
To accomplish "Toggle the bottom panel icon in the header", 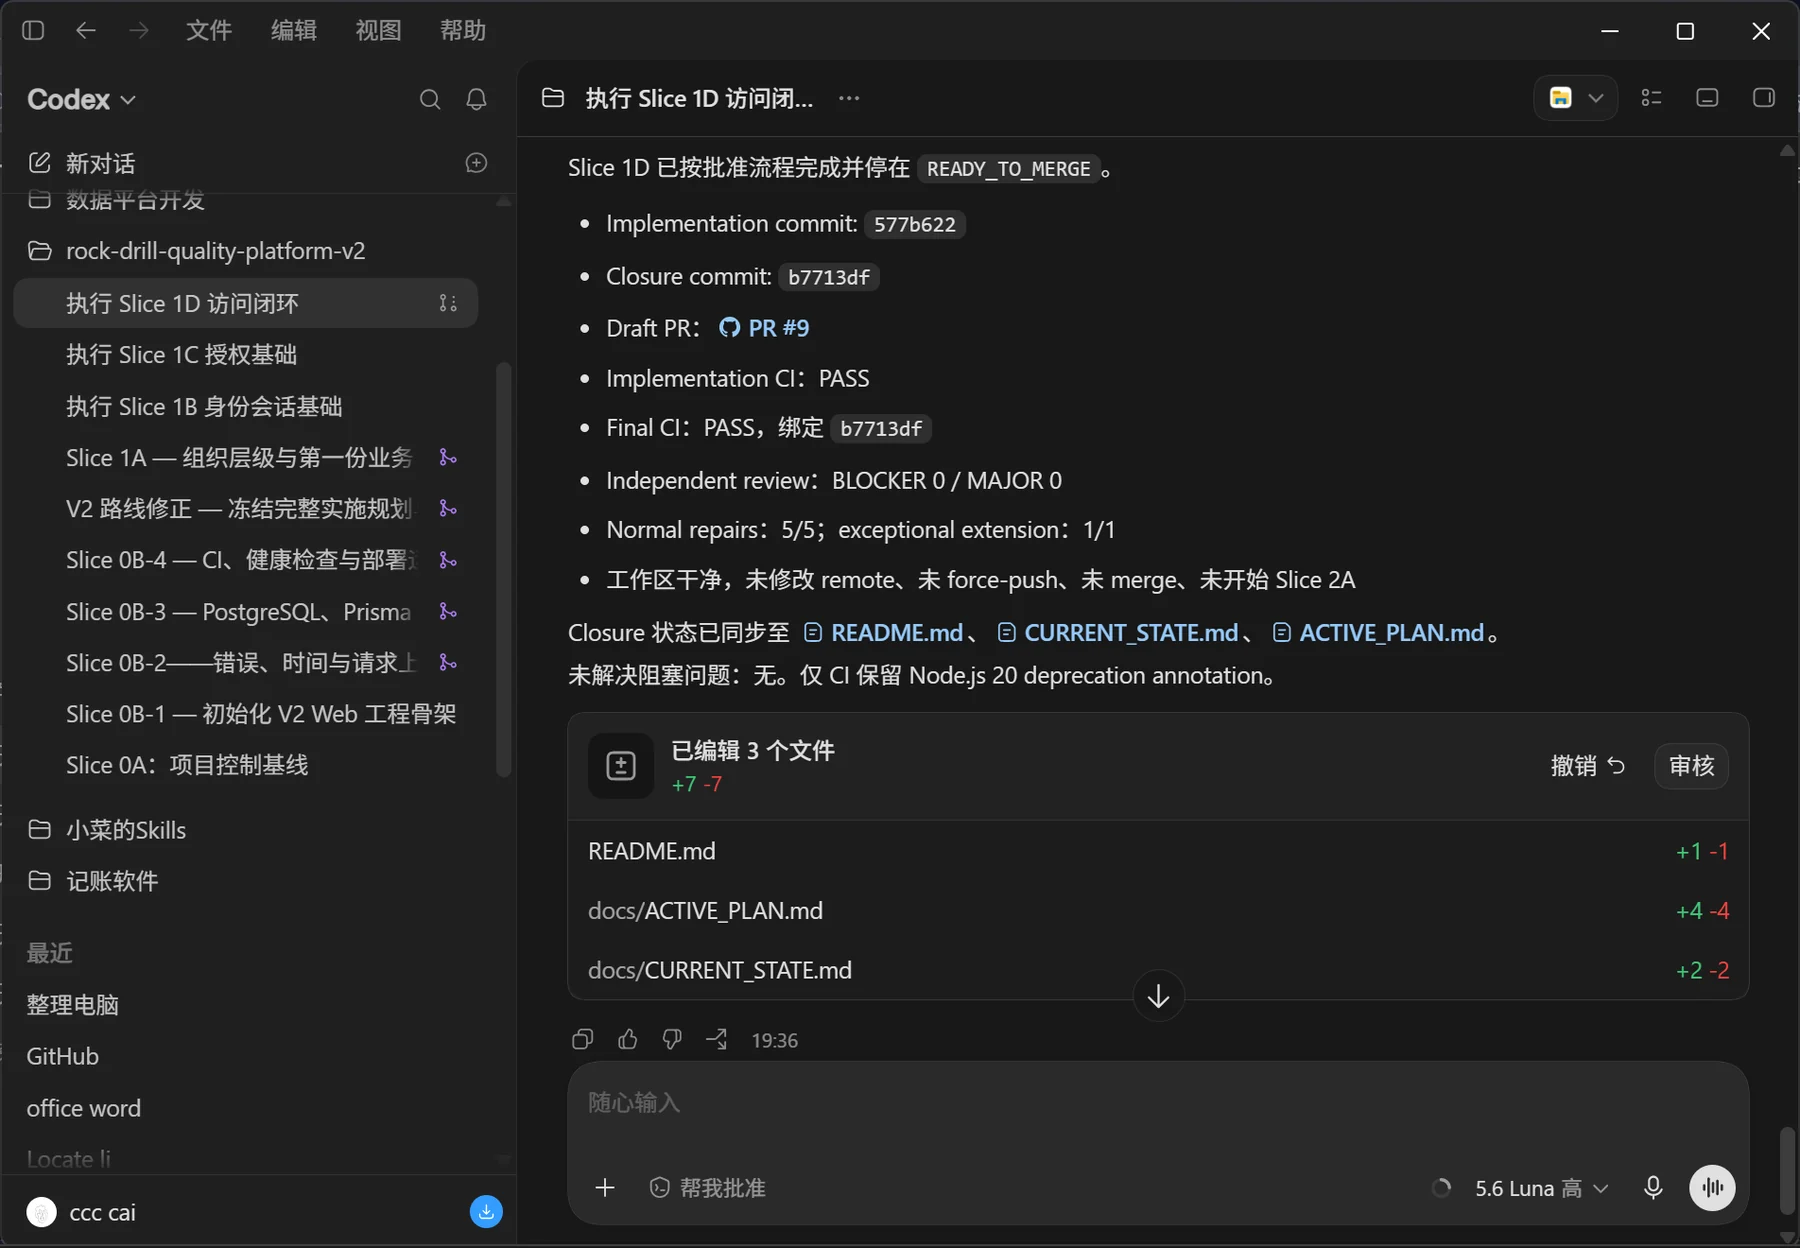I will [1708, 98].
